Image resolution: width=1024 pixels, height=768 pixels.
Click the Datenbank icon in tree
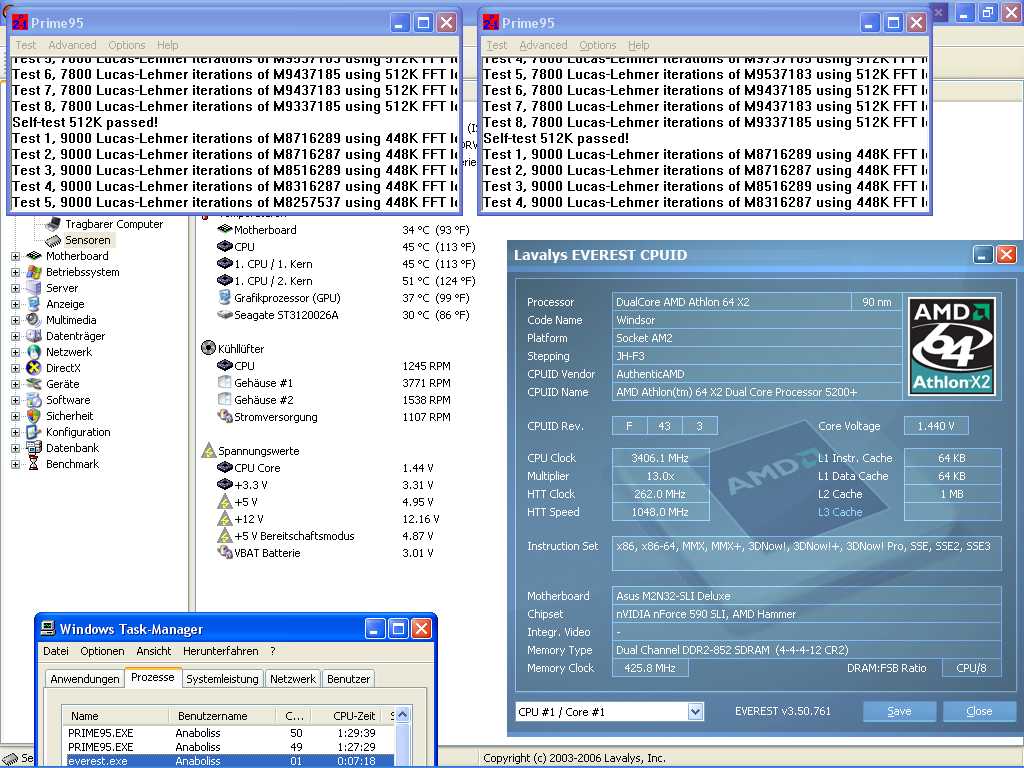34,448
